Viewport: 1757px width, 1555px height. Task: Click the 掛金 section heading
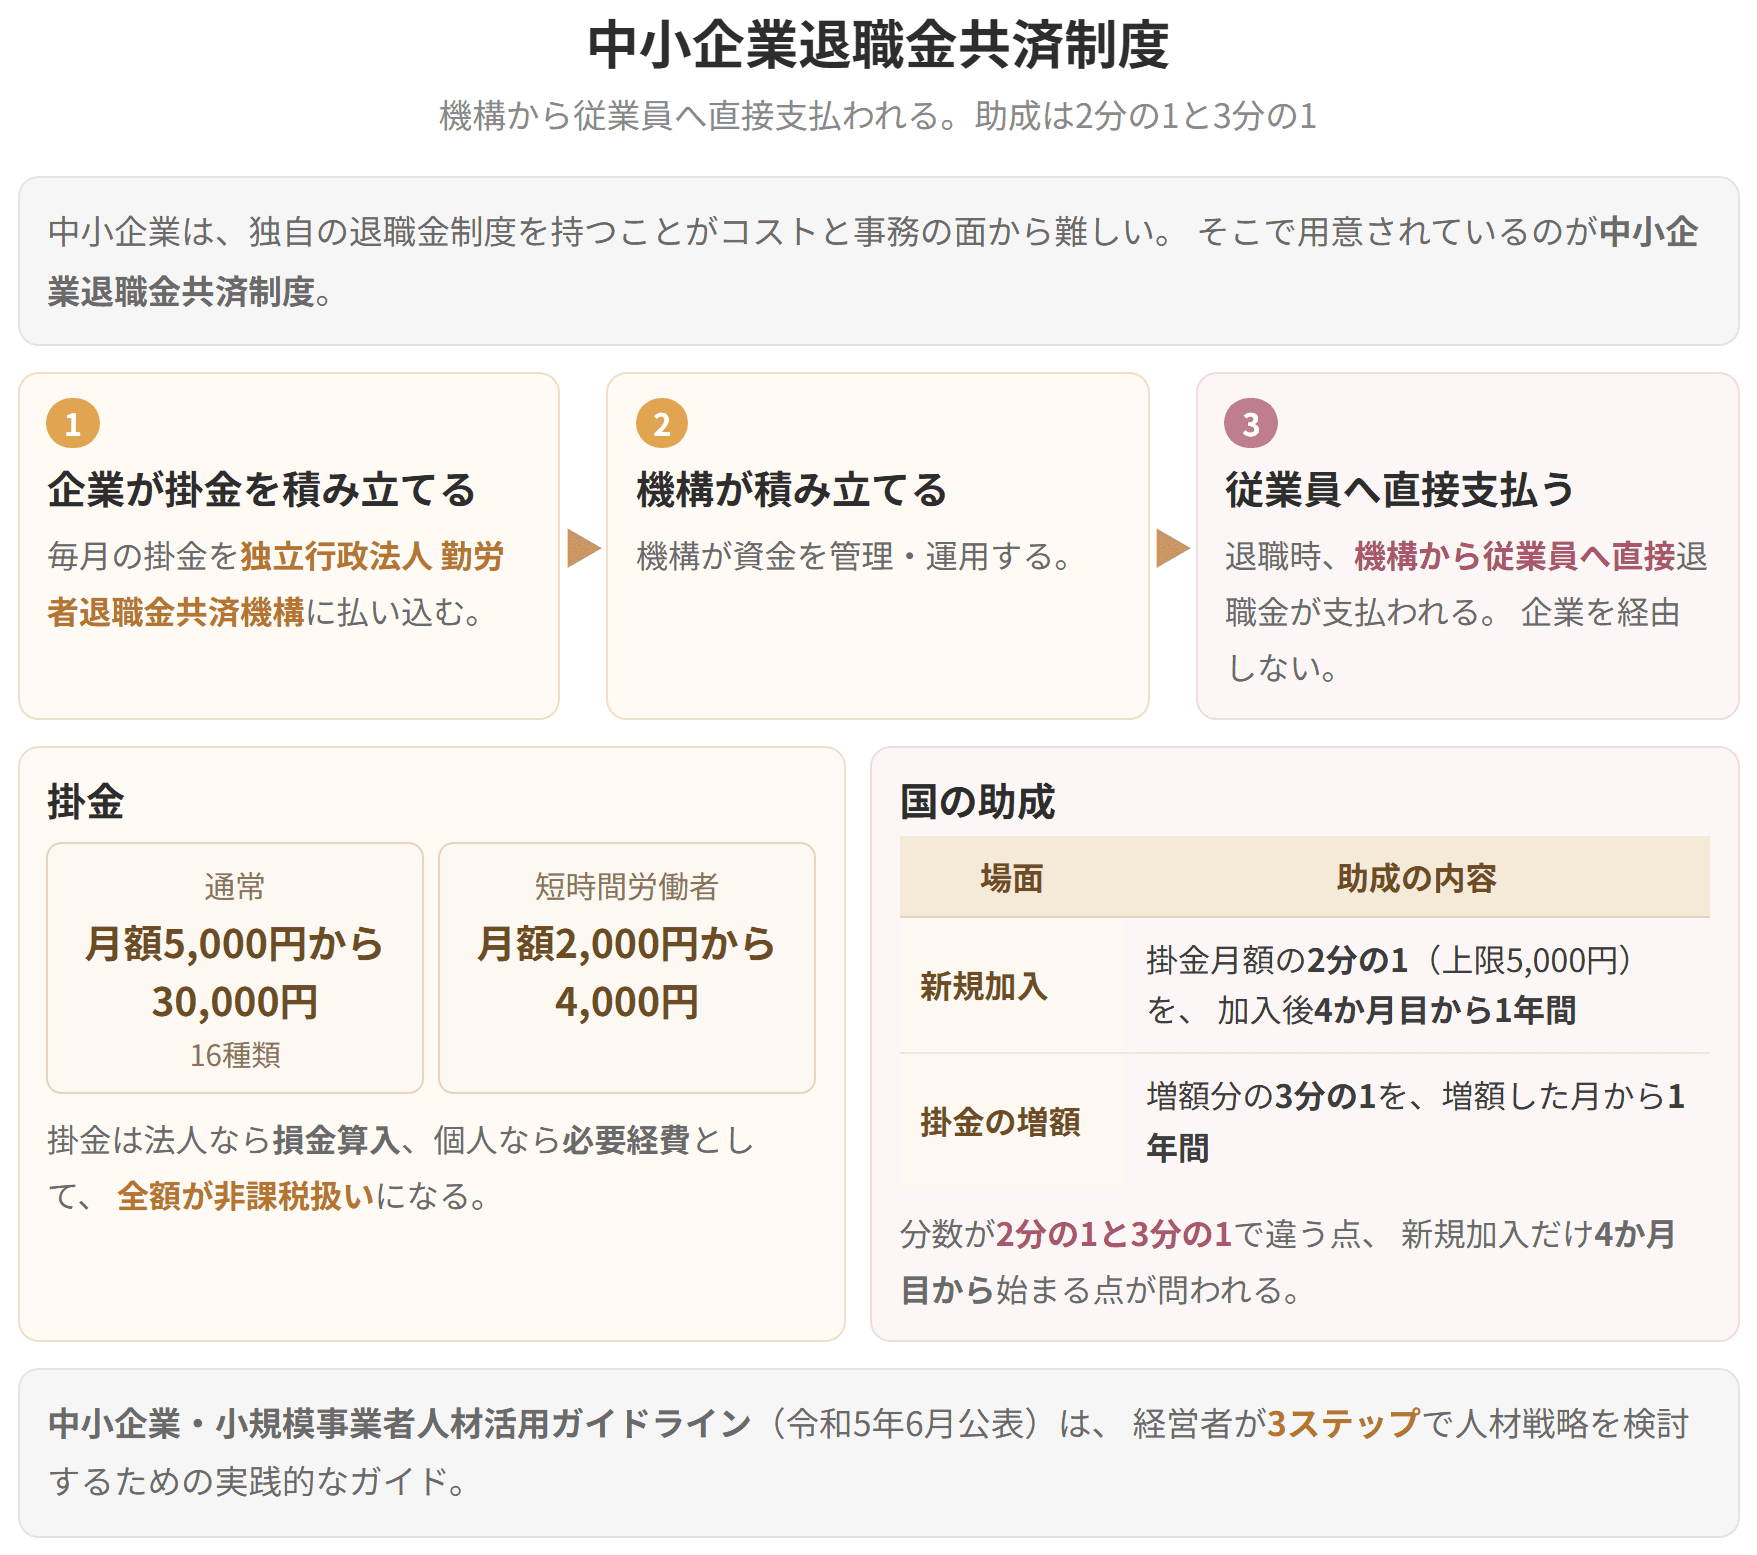click(86, 802)
